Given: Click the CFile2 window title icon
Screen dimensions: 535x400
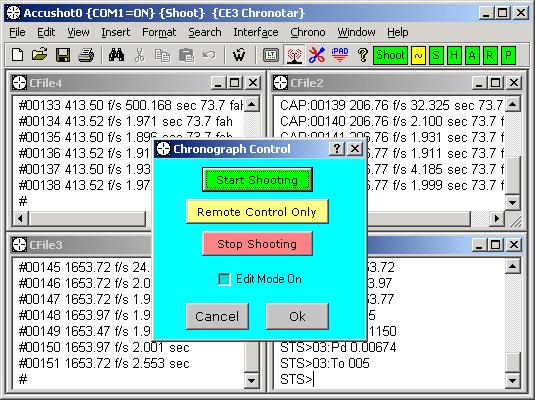Looking at the screenshot, I should (x=280, y=83).
